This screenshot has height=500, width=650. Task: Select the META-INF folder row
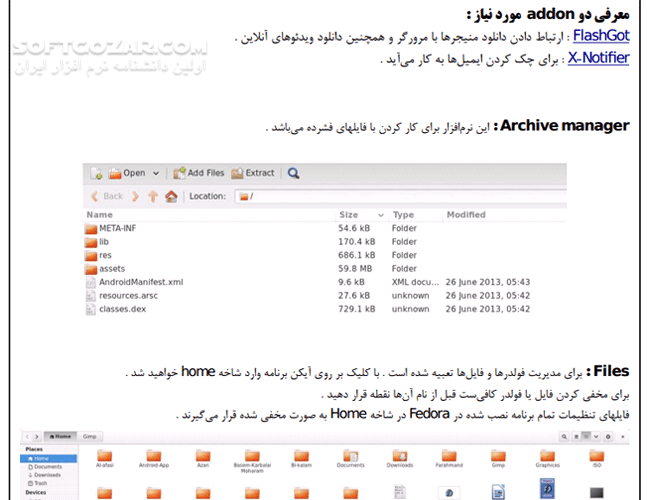click(x=325, y=228)
